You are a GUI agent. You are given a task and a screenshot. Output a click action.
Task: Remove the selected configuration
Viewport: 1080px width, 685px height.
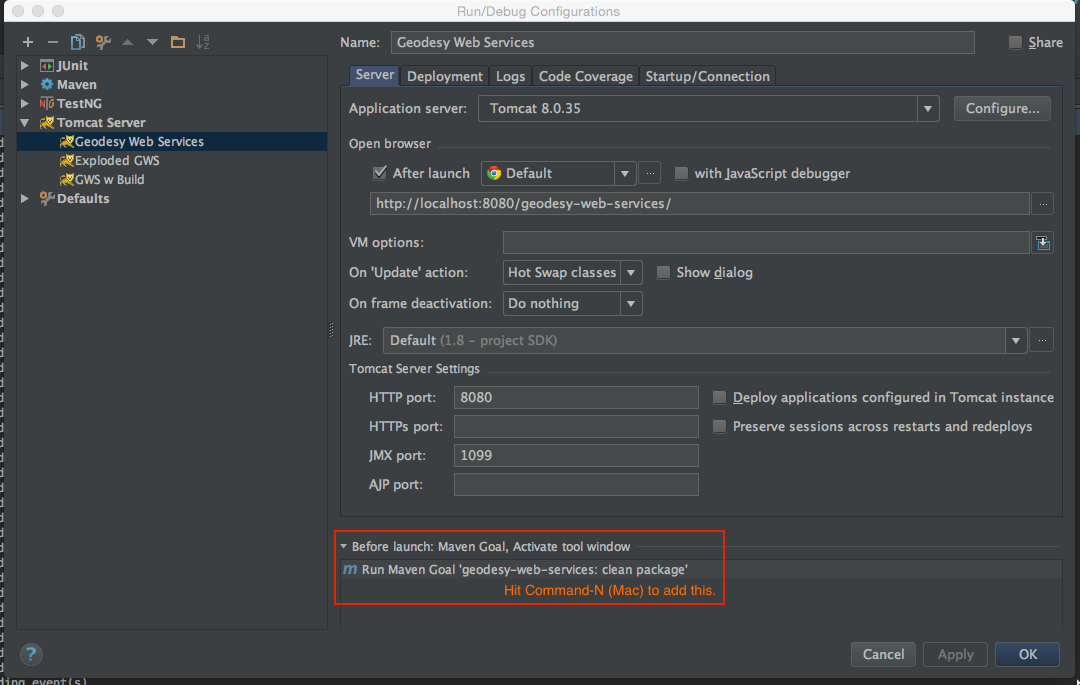coord(52,42)
